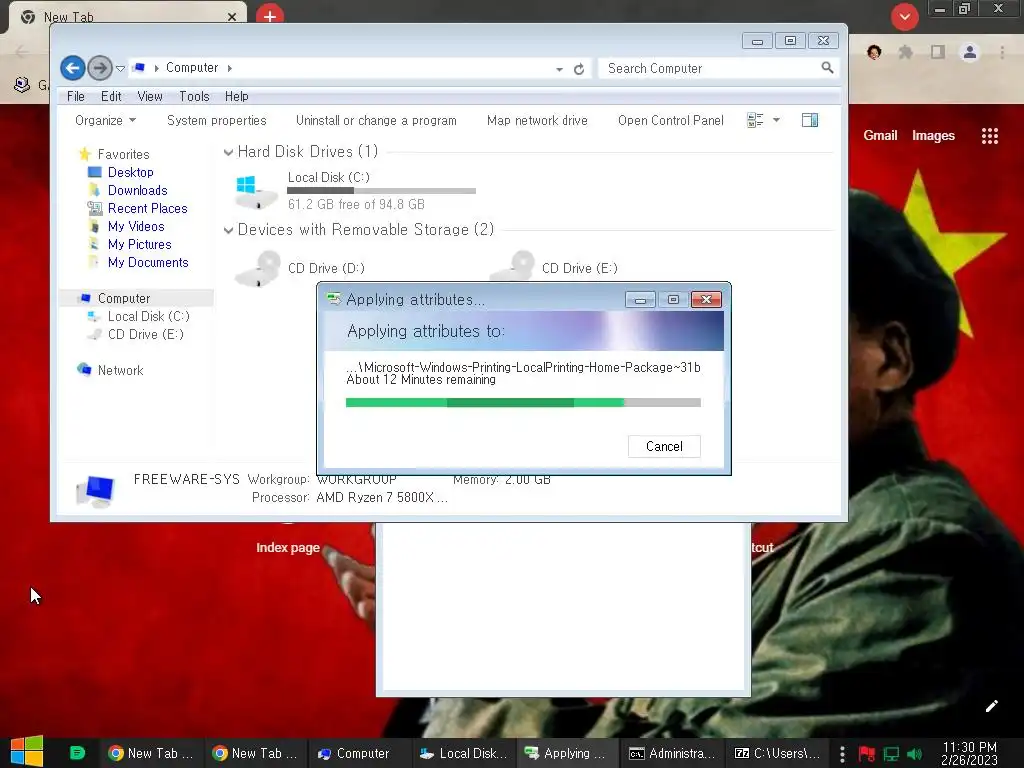Toggle Chrome side panel icon
Image resolution: width=1024 pixels, height=768 pixels.
click(x=938, y=52)
